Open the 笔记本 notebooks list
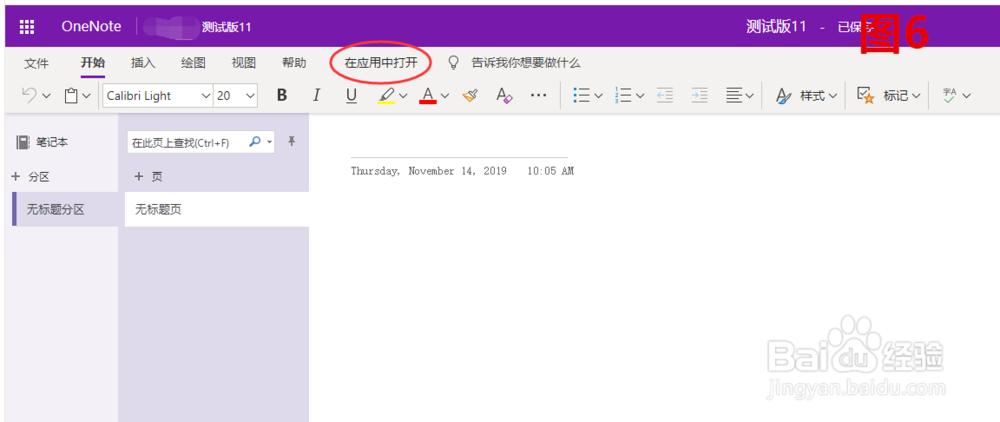This screenshot has height=422, width=1000. (42, 143)
